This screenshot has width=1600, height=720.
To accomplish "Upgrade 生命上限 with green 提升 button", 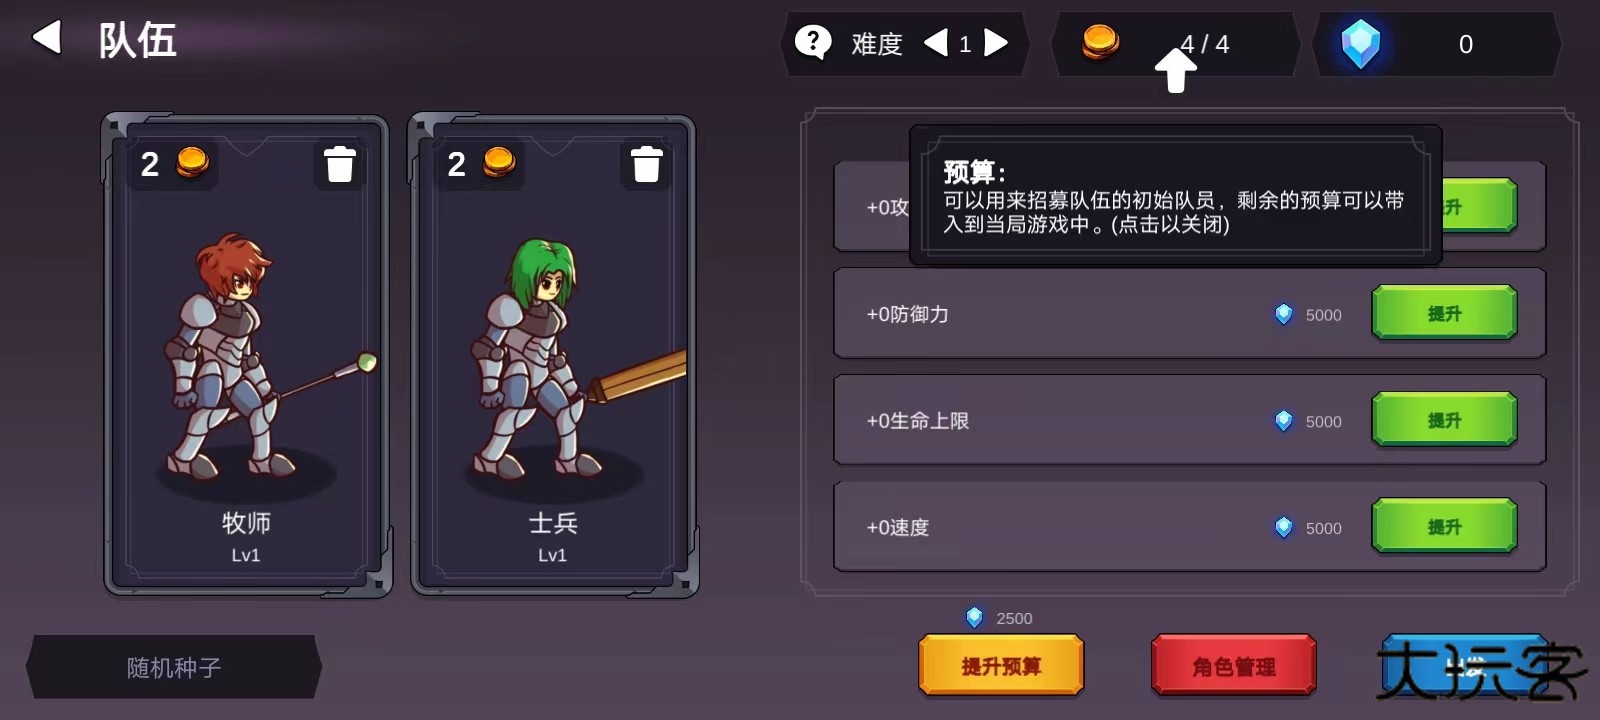I will tap(1444, 420).
